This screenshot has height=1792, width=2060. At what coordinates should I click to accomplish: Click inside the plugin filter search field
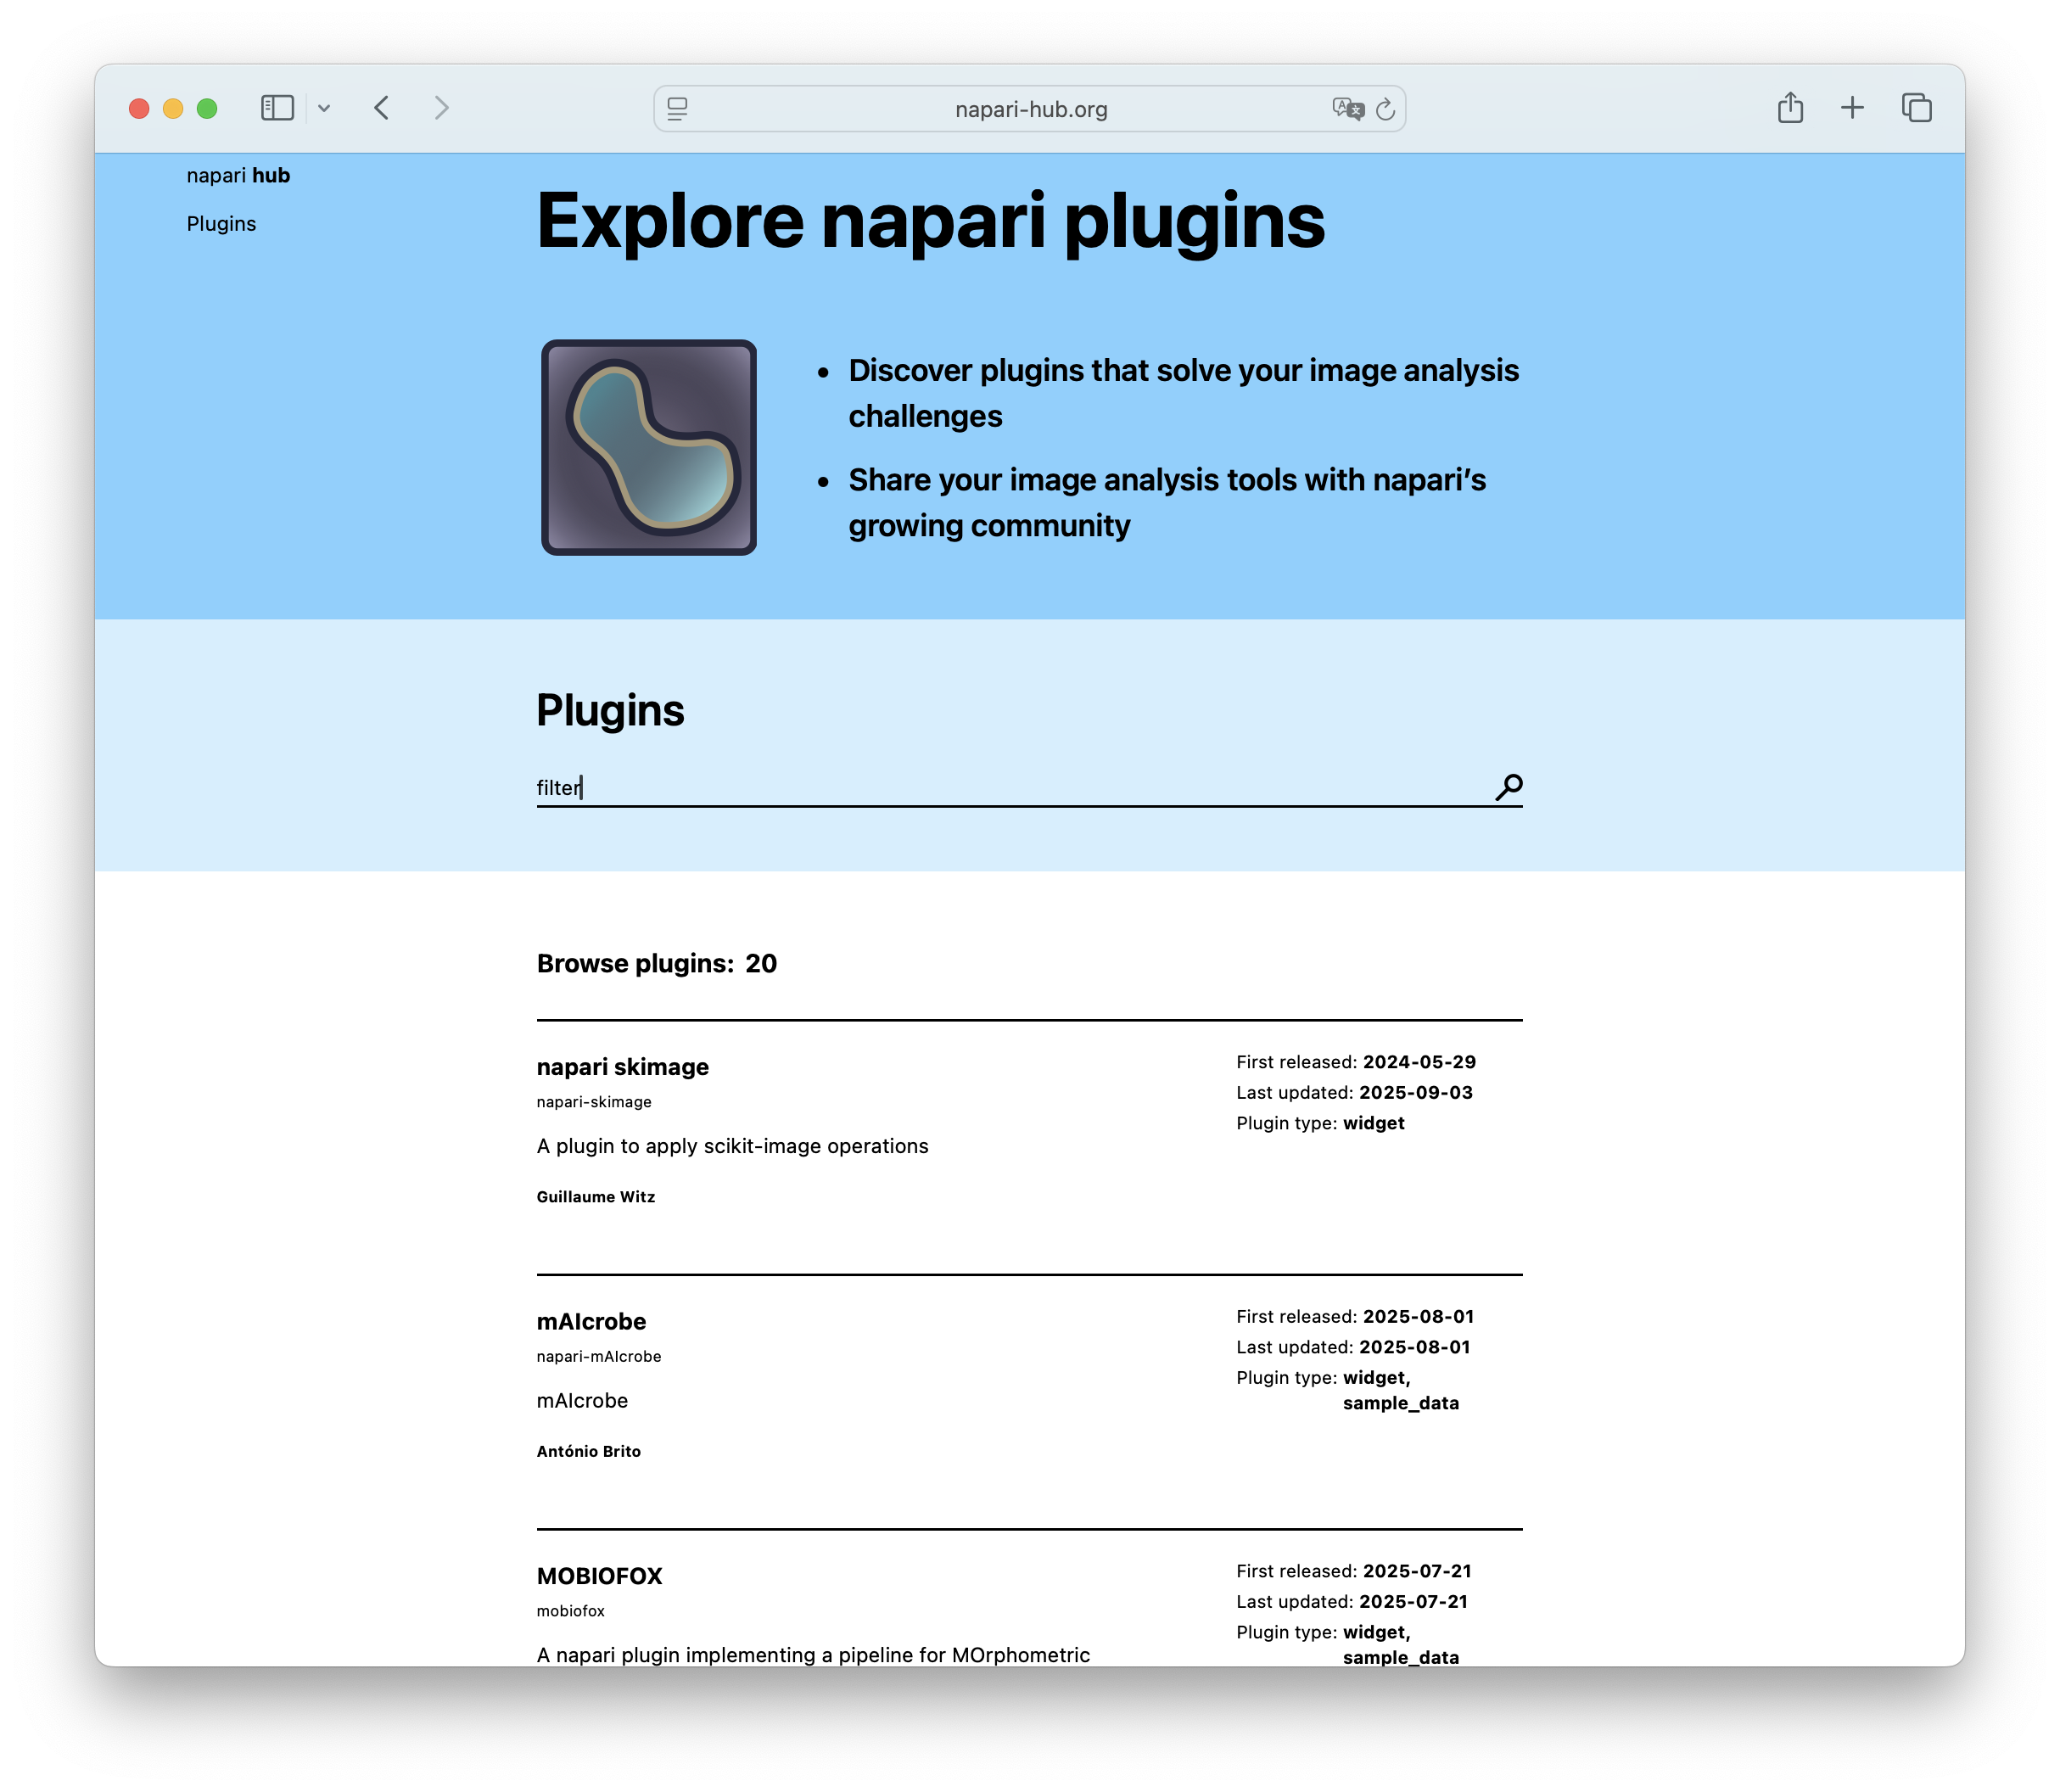pyautogui.click(x=900, y=786)
